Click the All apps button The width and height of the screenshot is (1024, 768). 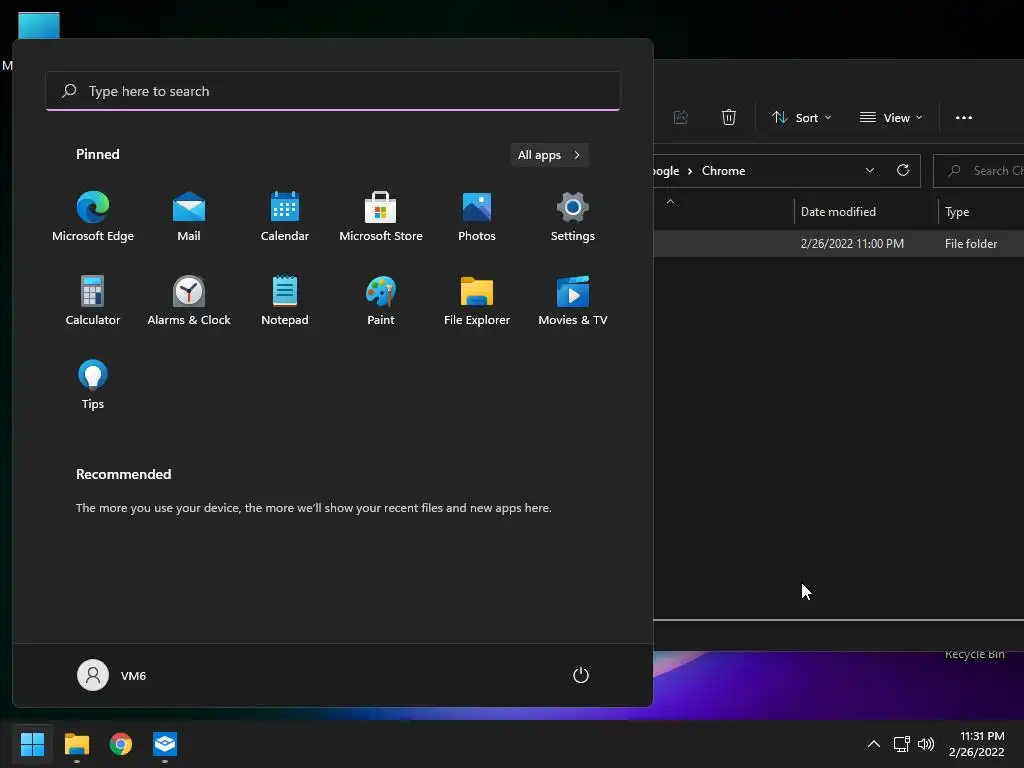[x=549, y=155]
